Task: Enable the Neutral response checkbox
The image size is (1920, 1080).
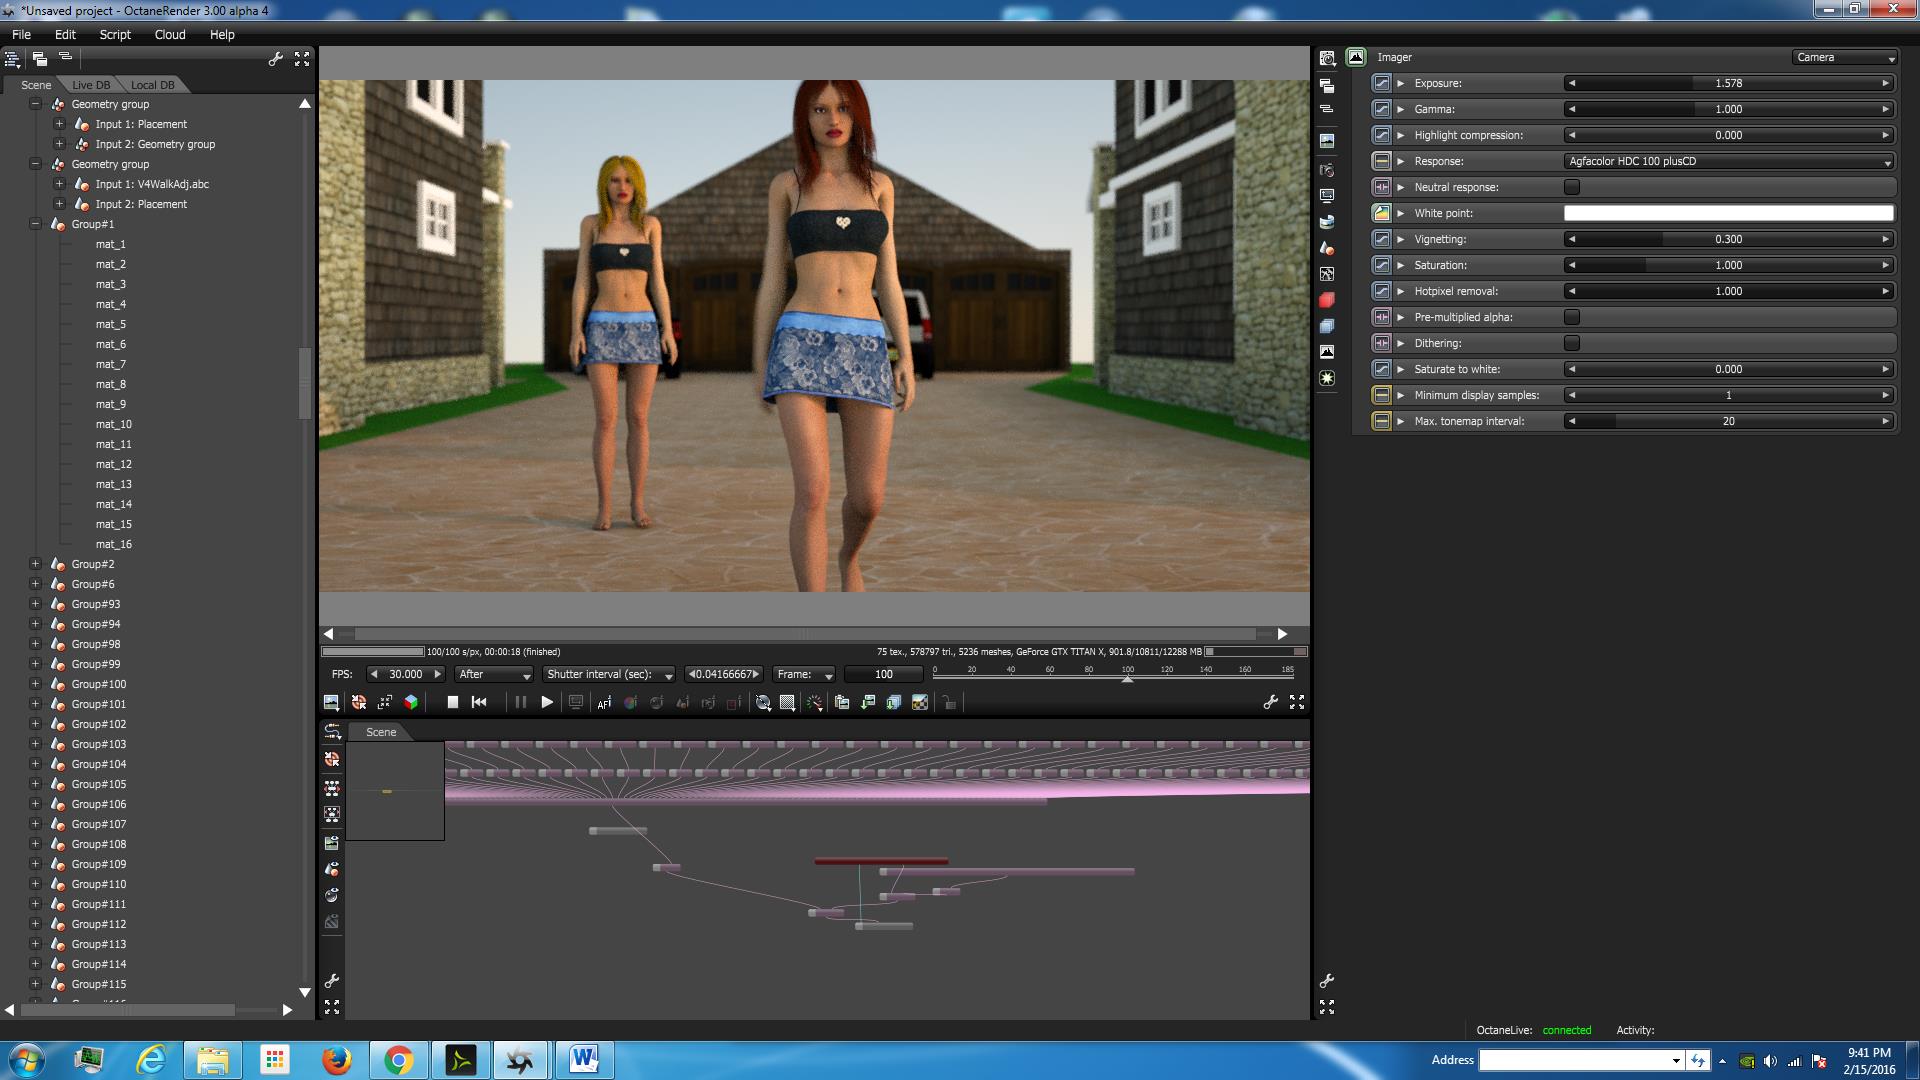Action: tap(1572, 187)
